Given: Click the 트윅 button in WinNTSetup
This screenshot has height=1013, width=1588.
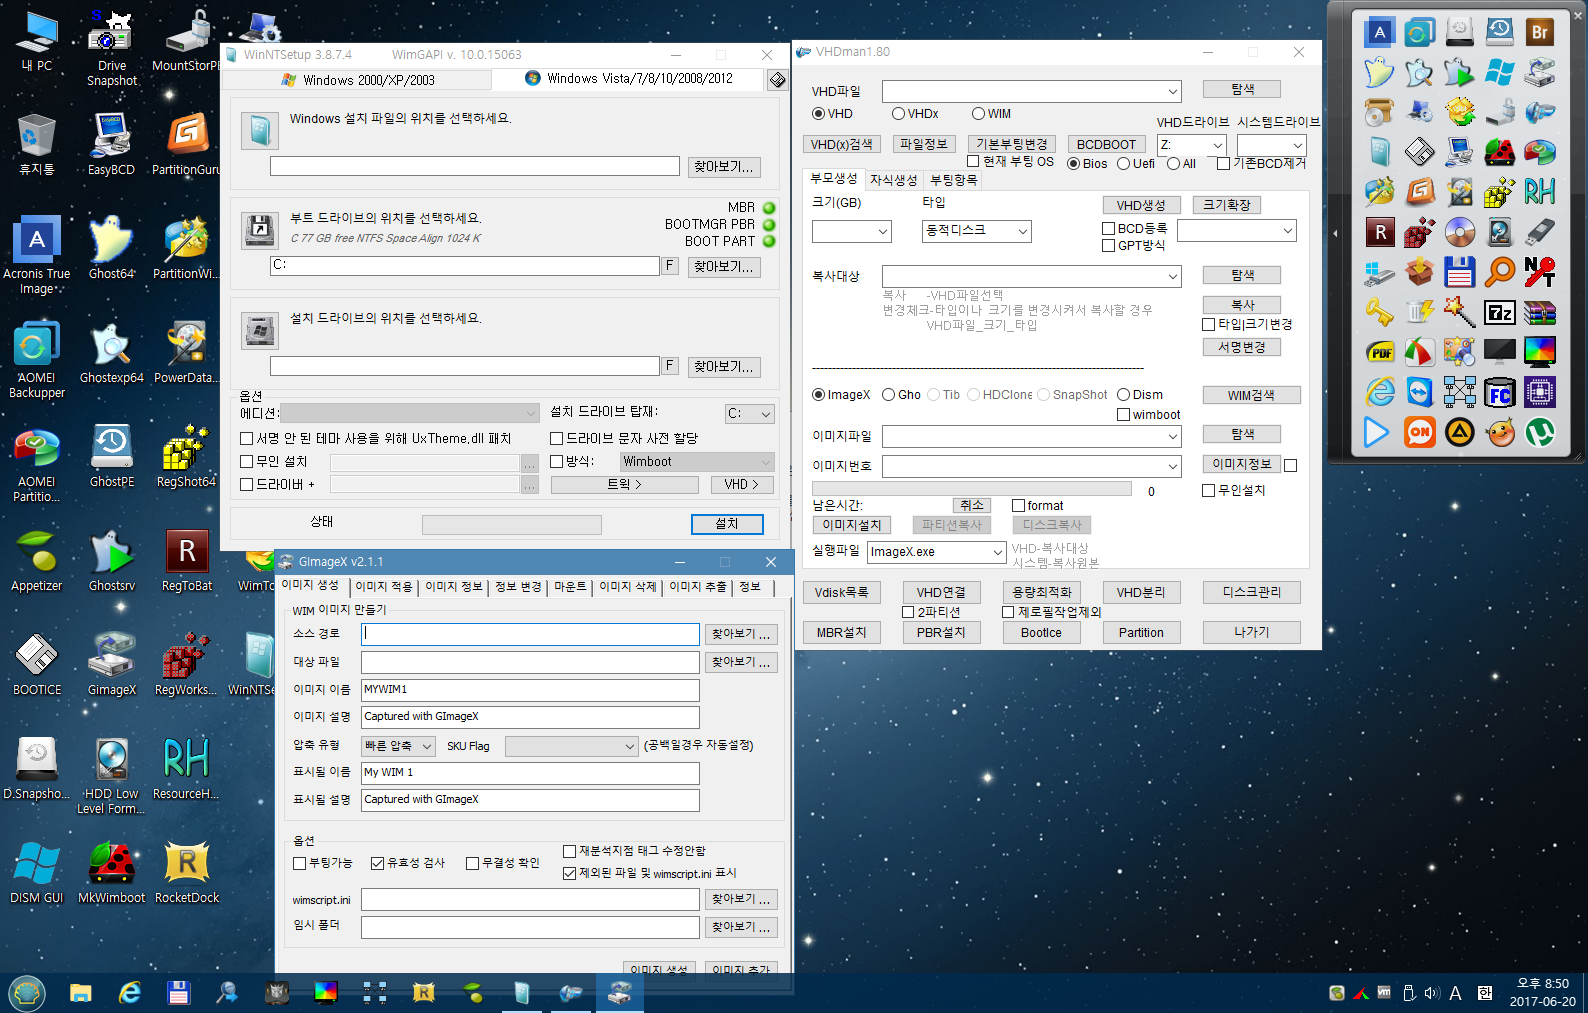Looking at the screenshot, I should pyautogui.click(x=624, y=484).
